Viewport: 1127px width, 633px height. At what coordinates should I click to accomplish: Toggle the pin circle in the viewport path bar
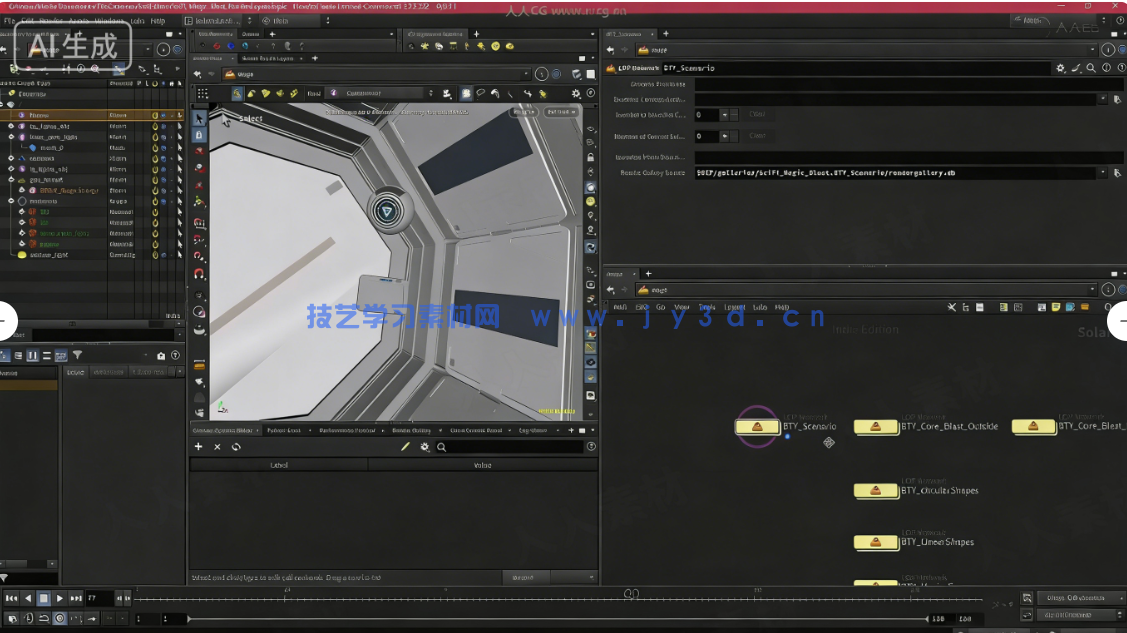pyautogui.click(x=541, y=74)
